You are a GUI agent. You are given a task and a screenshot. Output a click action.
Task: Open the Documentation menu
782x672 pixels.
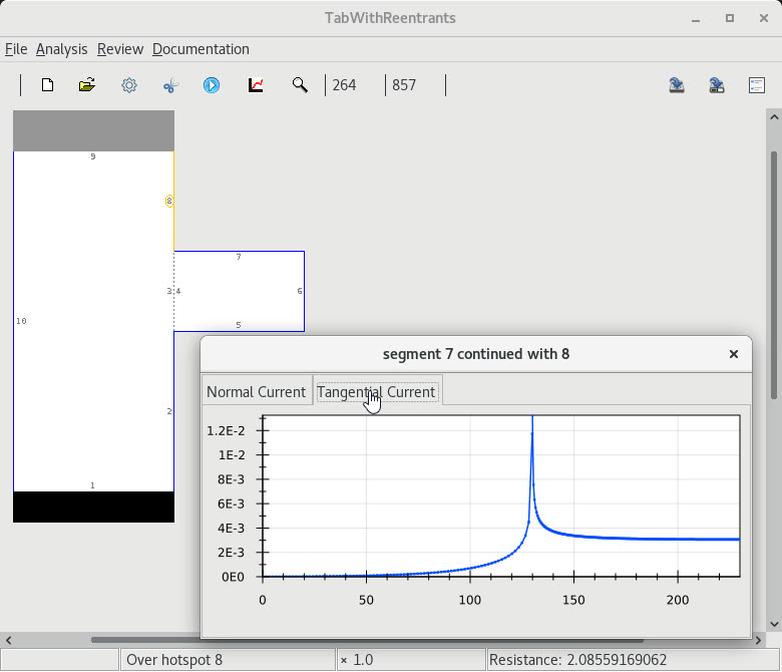tap(201, 49)
